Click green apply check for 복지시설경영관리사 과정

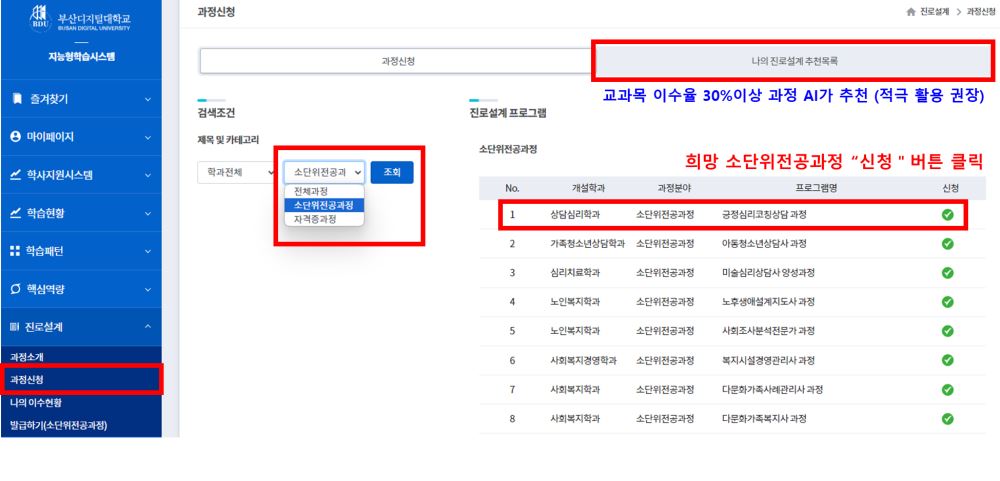tap(947, 360)
